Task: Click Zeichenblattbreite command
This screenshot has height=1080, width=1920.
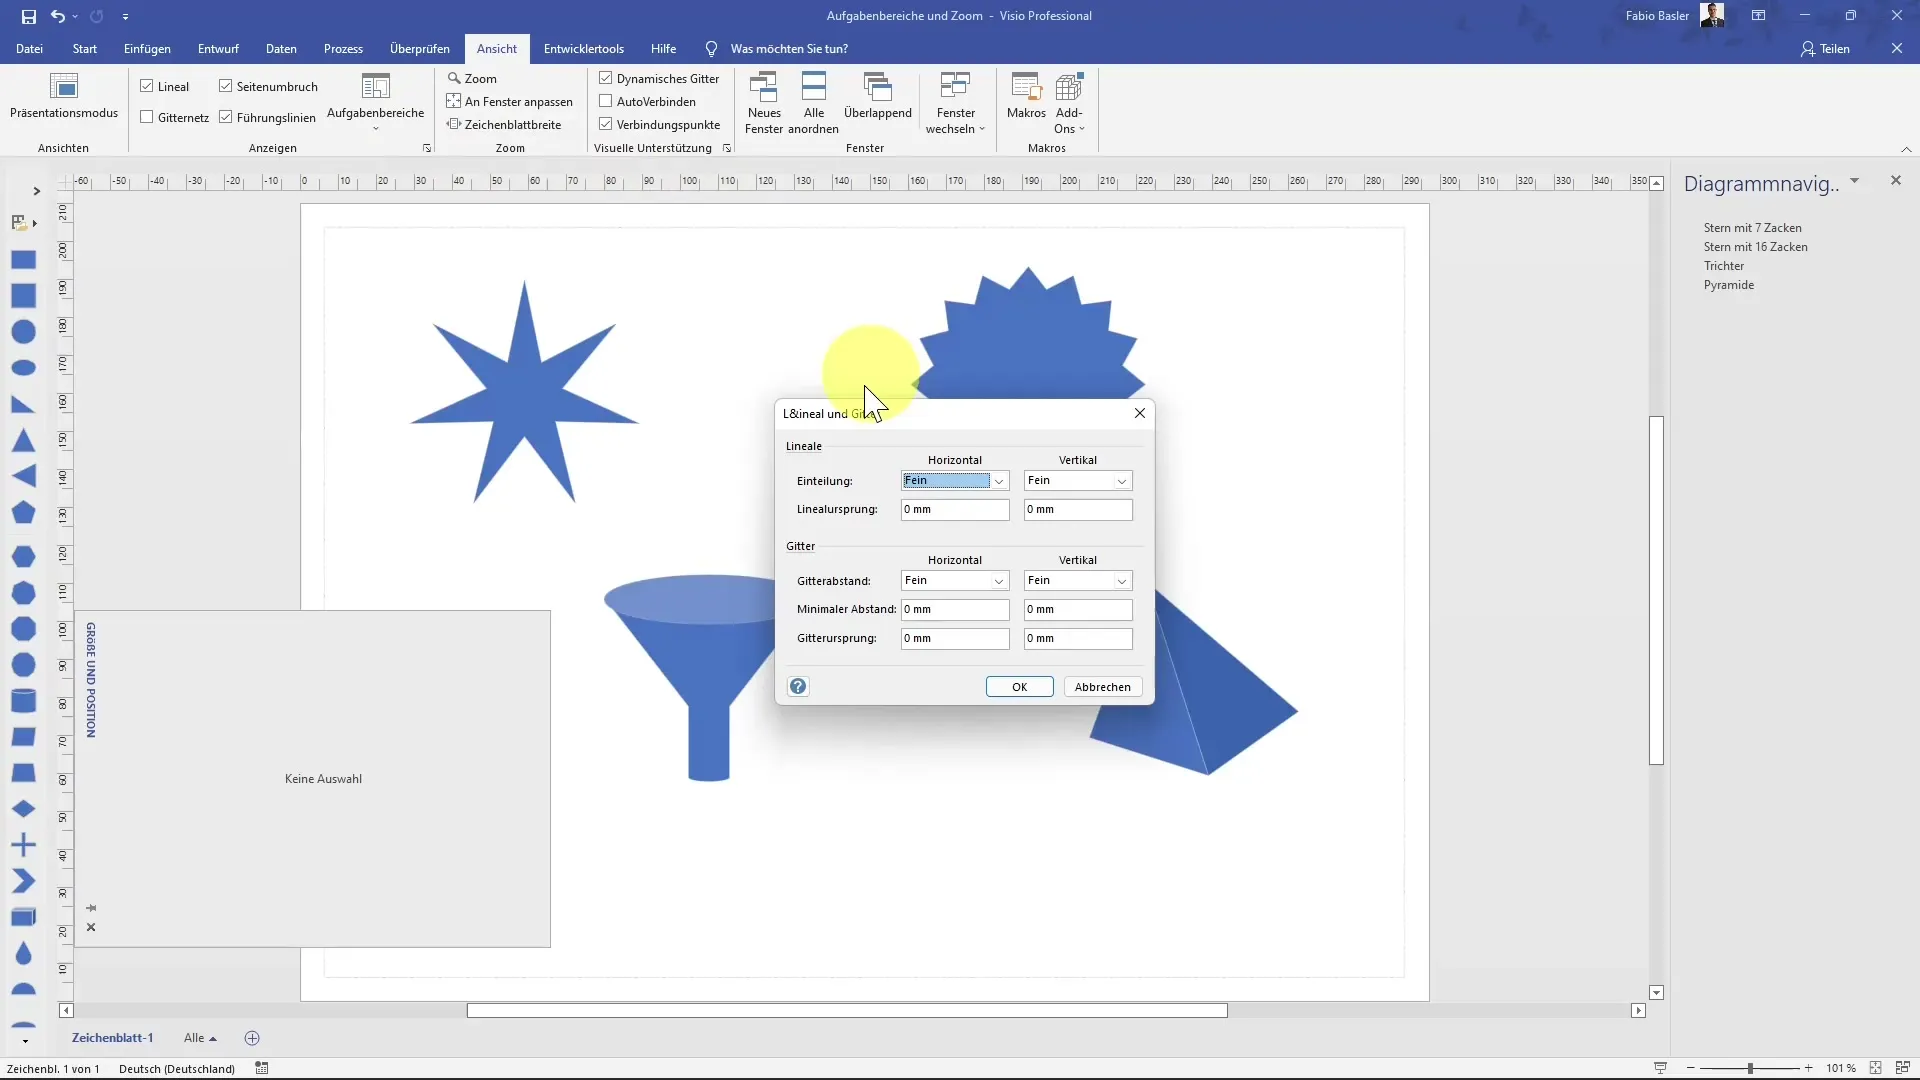Action: coord(504,124)
